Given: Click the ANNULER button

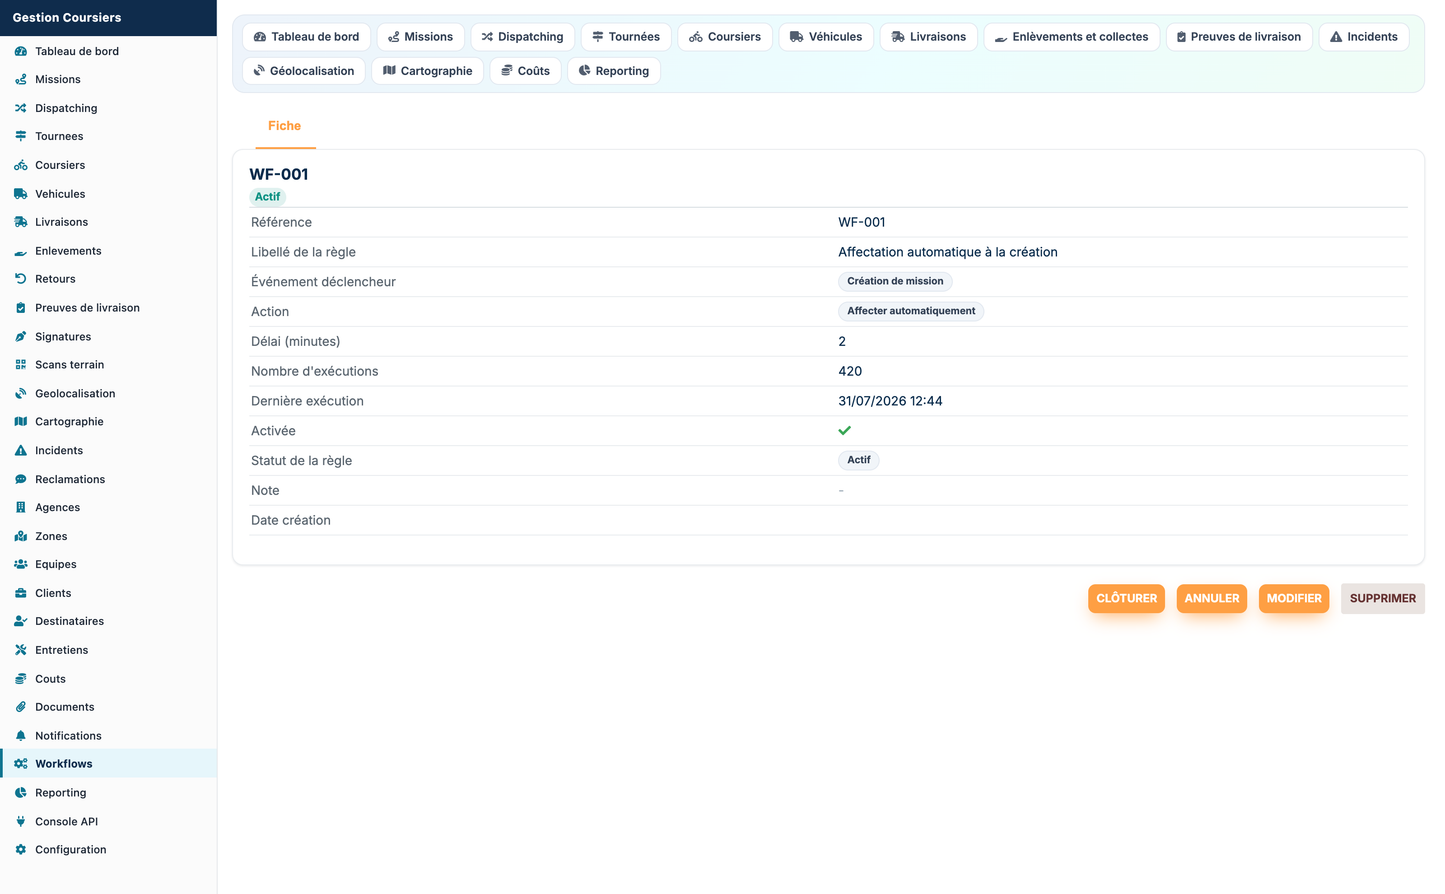Looking at the screenshot, I should (x=1212, y=598).
